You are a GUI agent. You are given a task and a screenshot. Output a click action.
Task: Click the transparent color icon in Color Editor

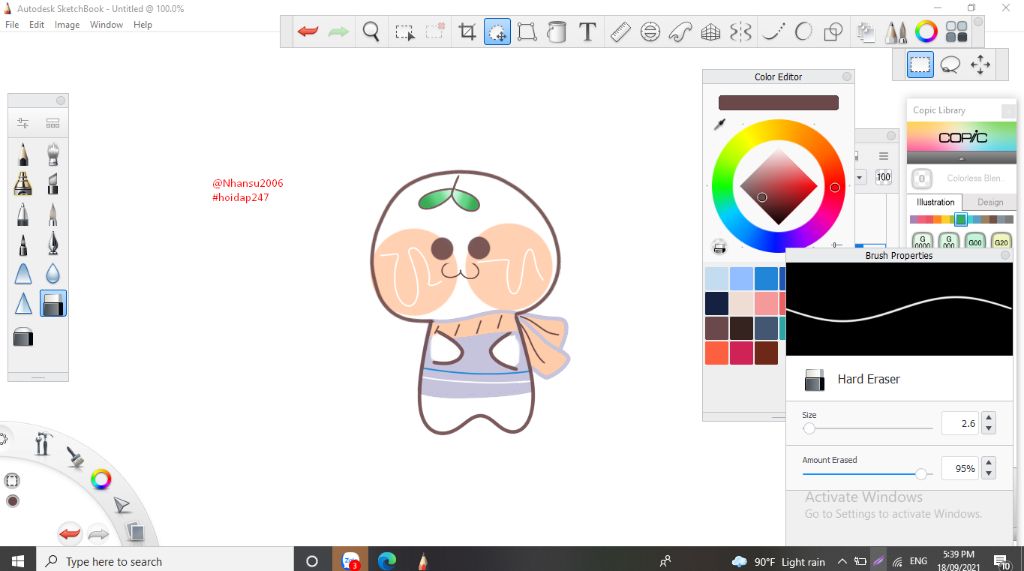click(719, 247)
